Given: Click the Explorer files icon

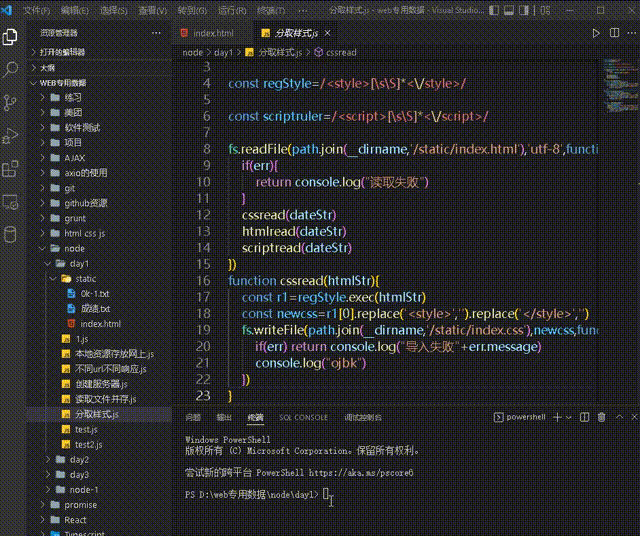Looking at the screenshot, I should [12, 36].
